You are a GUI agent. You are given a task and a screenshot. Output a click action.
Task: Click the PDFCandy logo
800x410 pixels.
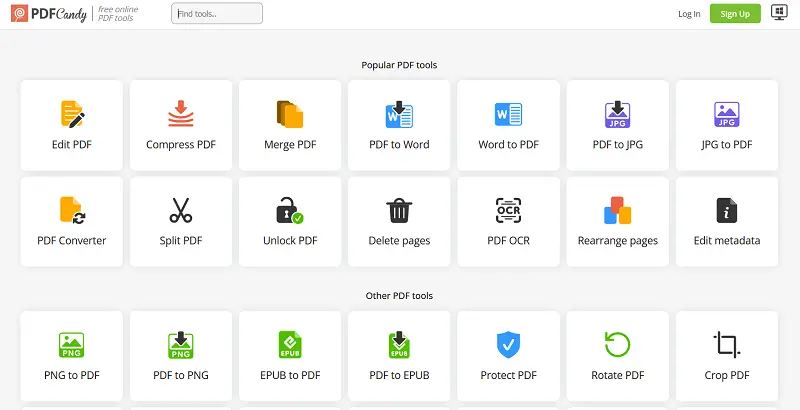(x=49, y=14)
